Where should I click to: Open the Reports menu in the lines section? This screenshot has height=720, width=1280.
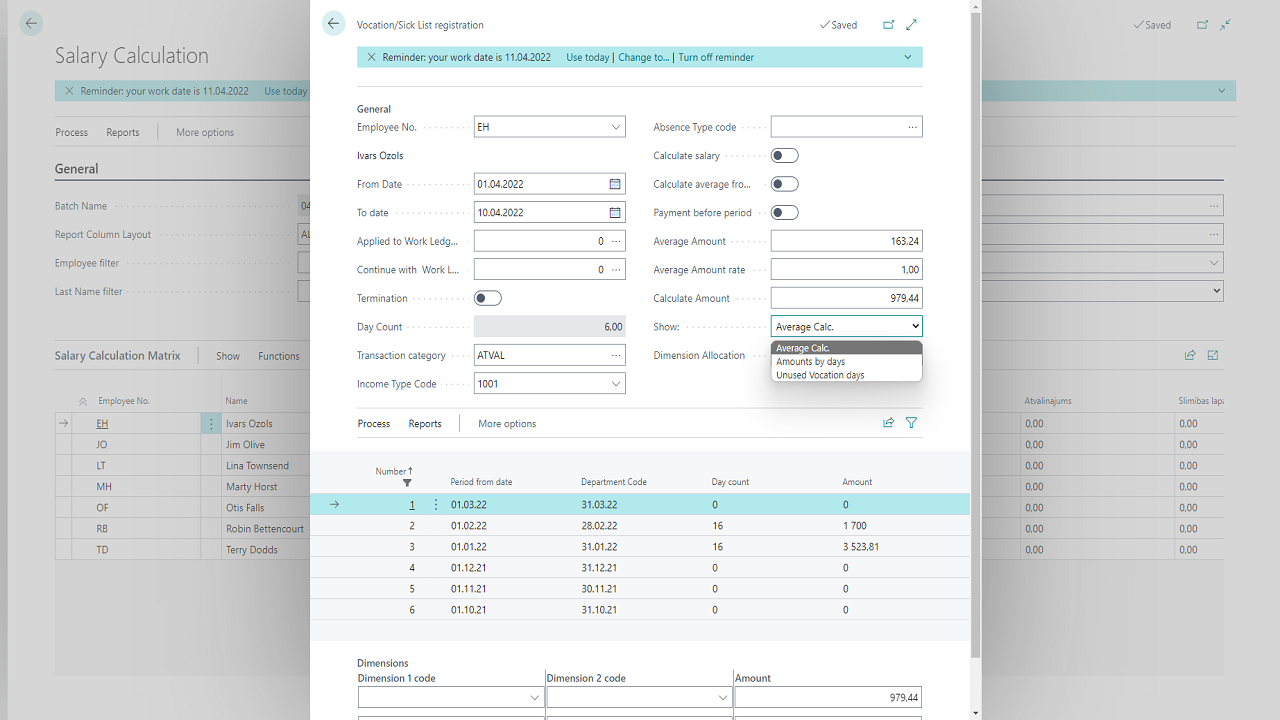coord(424,423)
